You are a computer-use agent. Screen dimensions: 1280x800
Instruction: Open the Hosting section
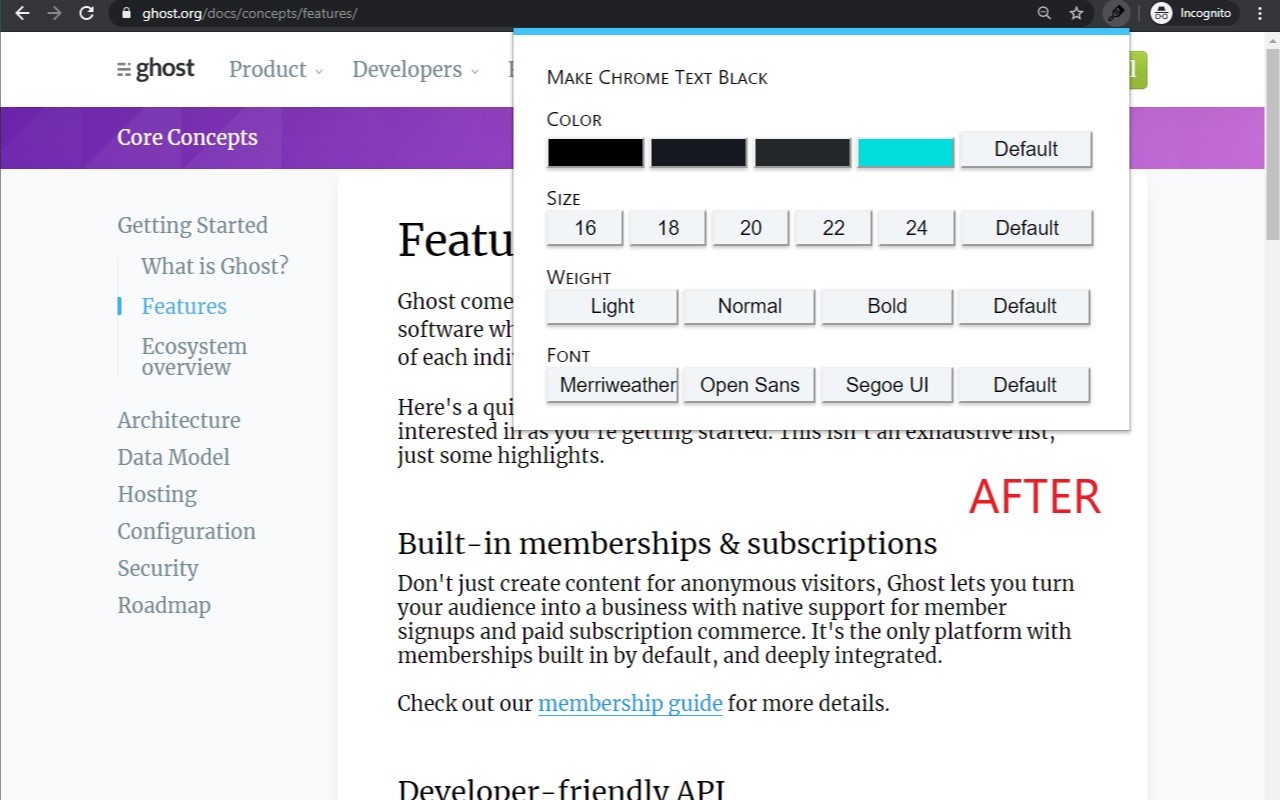(x=157, y=494)
